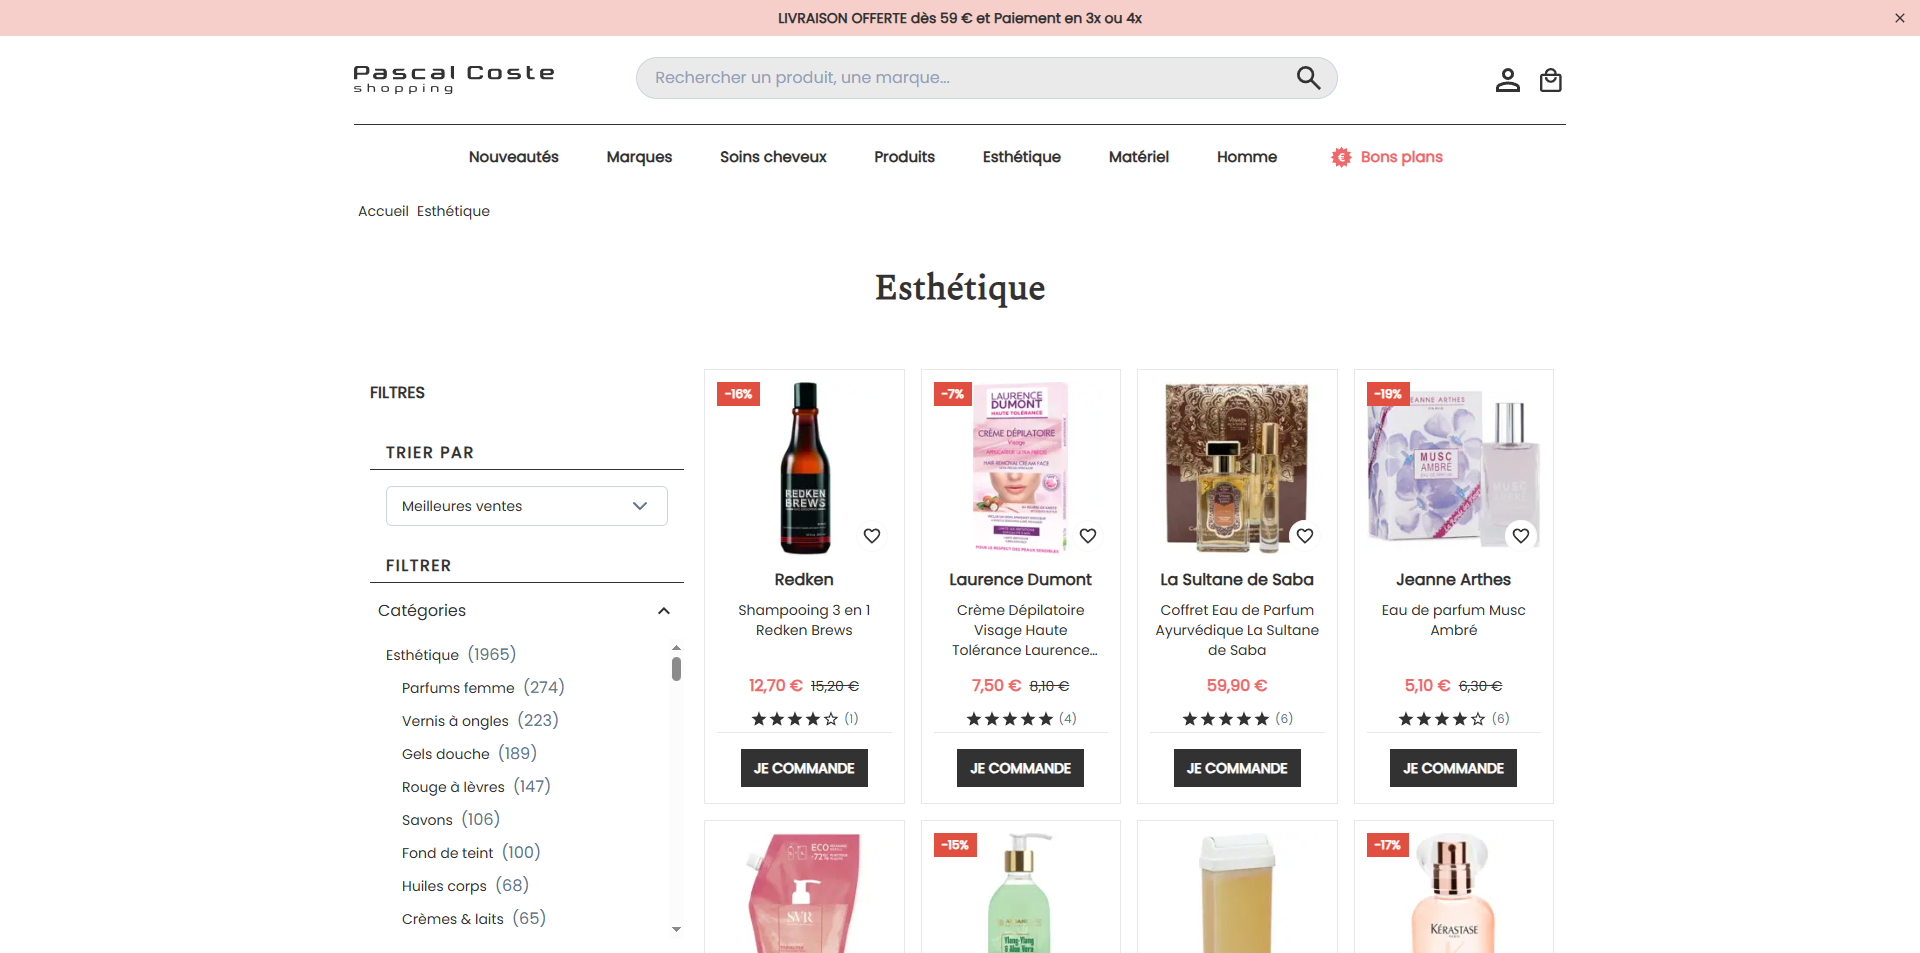Image resolution: width=1920 pixels, height=953 pixels.
Task: Click the Pascal Coste shopping logo
Action: (x=454, y=79)
